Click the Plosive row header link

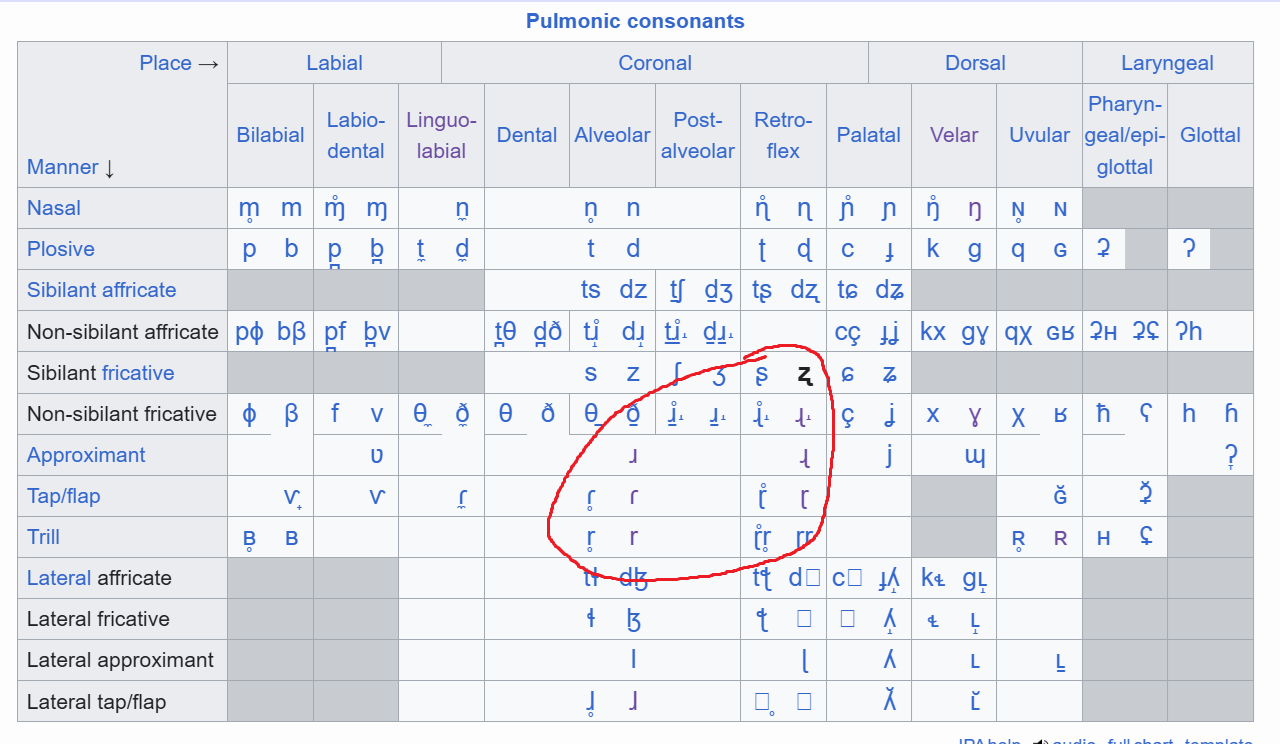[61, 249]
